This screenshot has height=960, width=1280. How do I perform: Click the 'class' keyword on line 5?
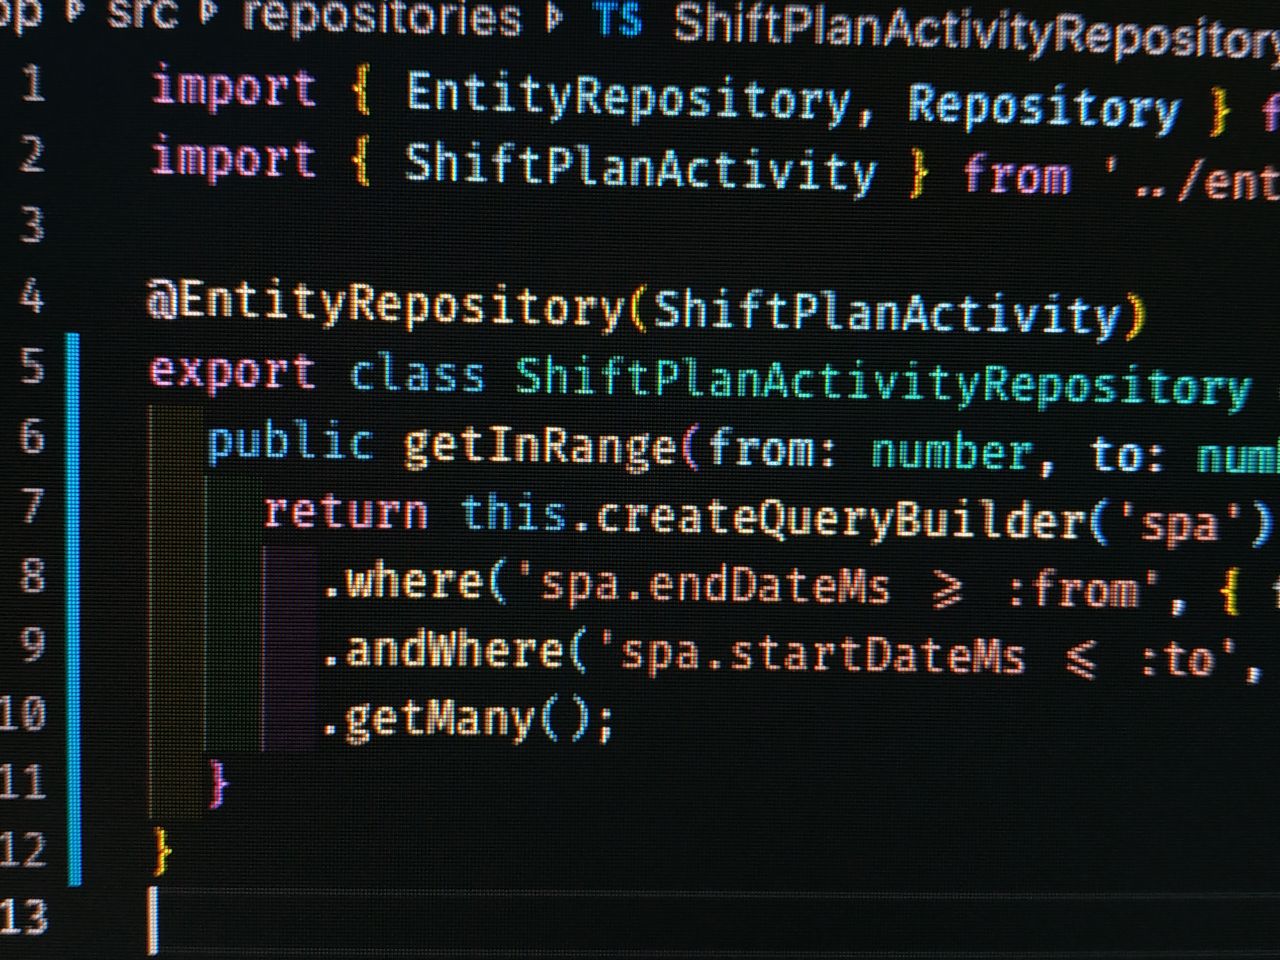point(417,375)
